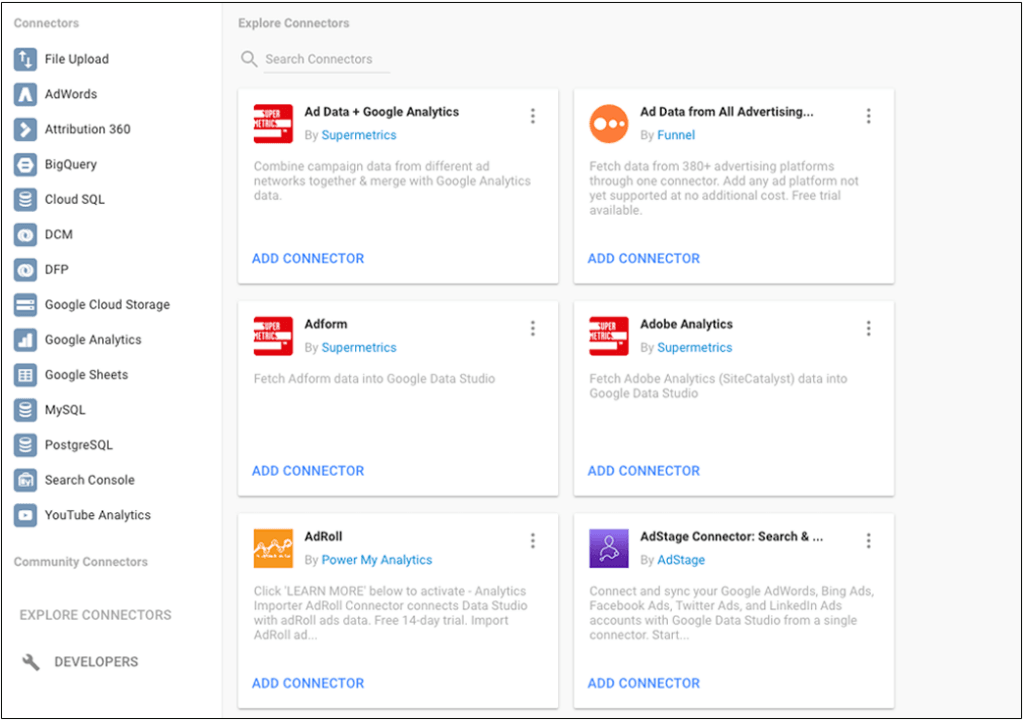Click the MySQL database icon

(25, 410)
